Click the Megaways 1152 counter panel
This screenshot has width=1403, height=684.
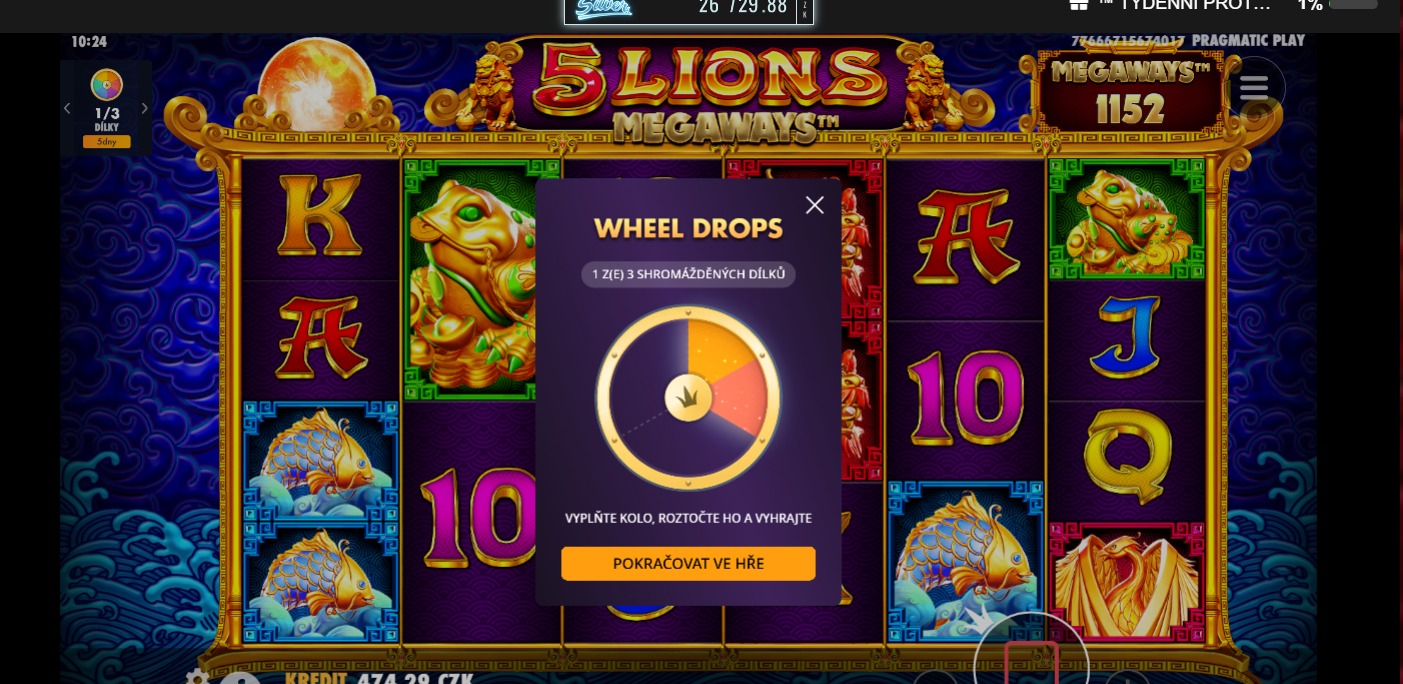(1129, 94)
